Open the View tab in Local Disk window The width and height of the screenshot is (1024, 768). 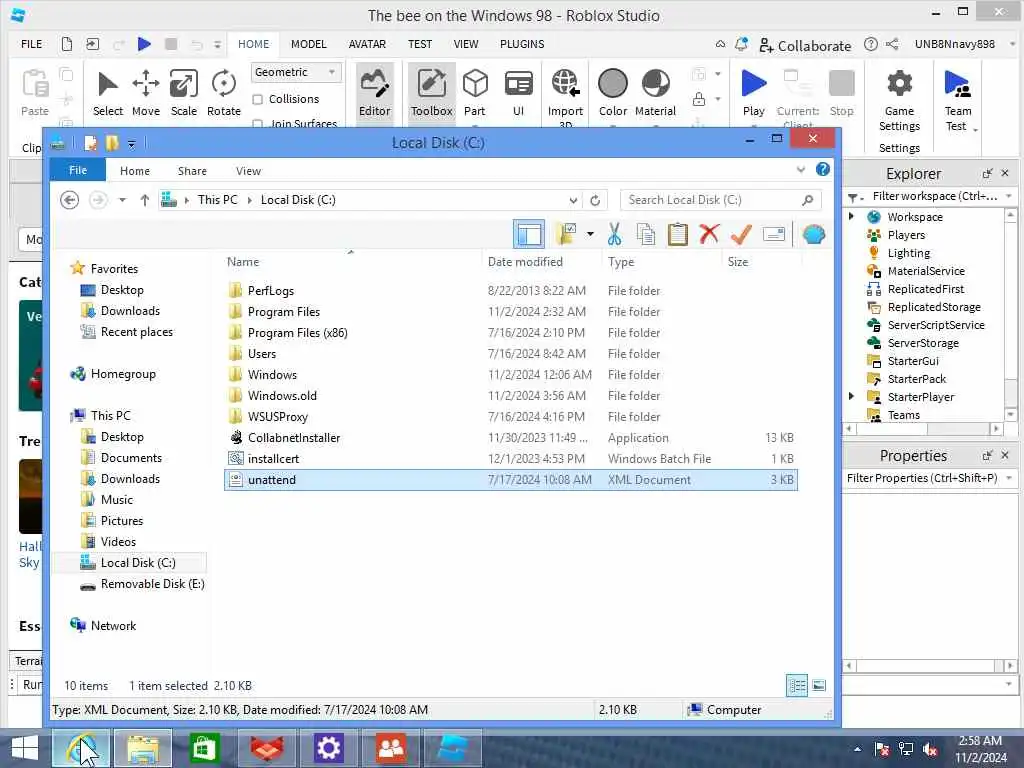pyautogui.click(x=248, y=170)
